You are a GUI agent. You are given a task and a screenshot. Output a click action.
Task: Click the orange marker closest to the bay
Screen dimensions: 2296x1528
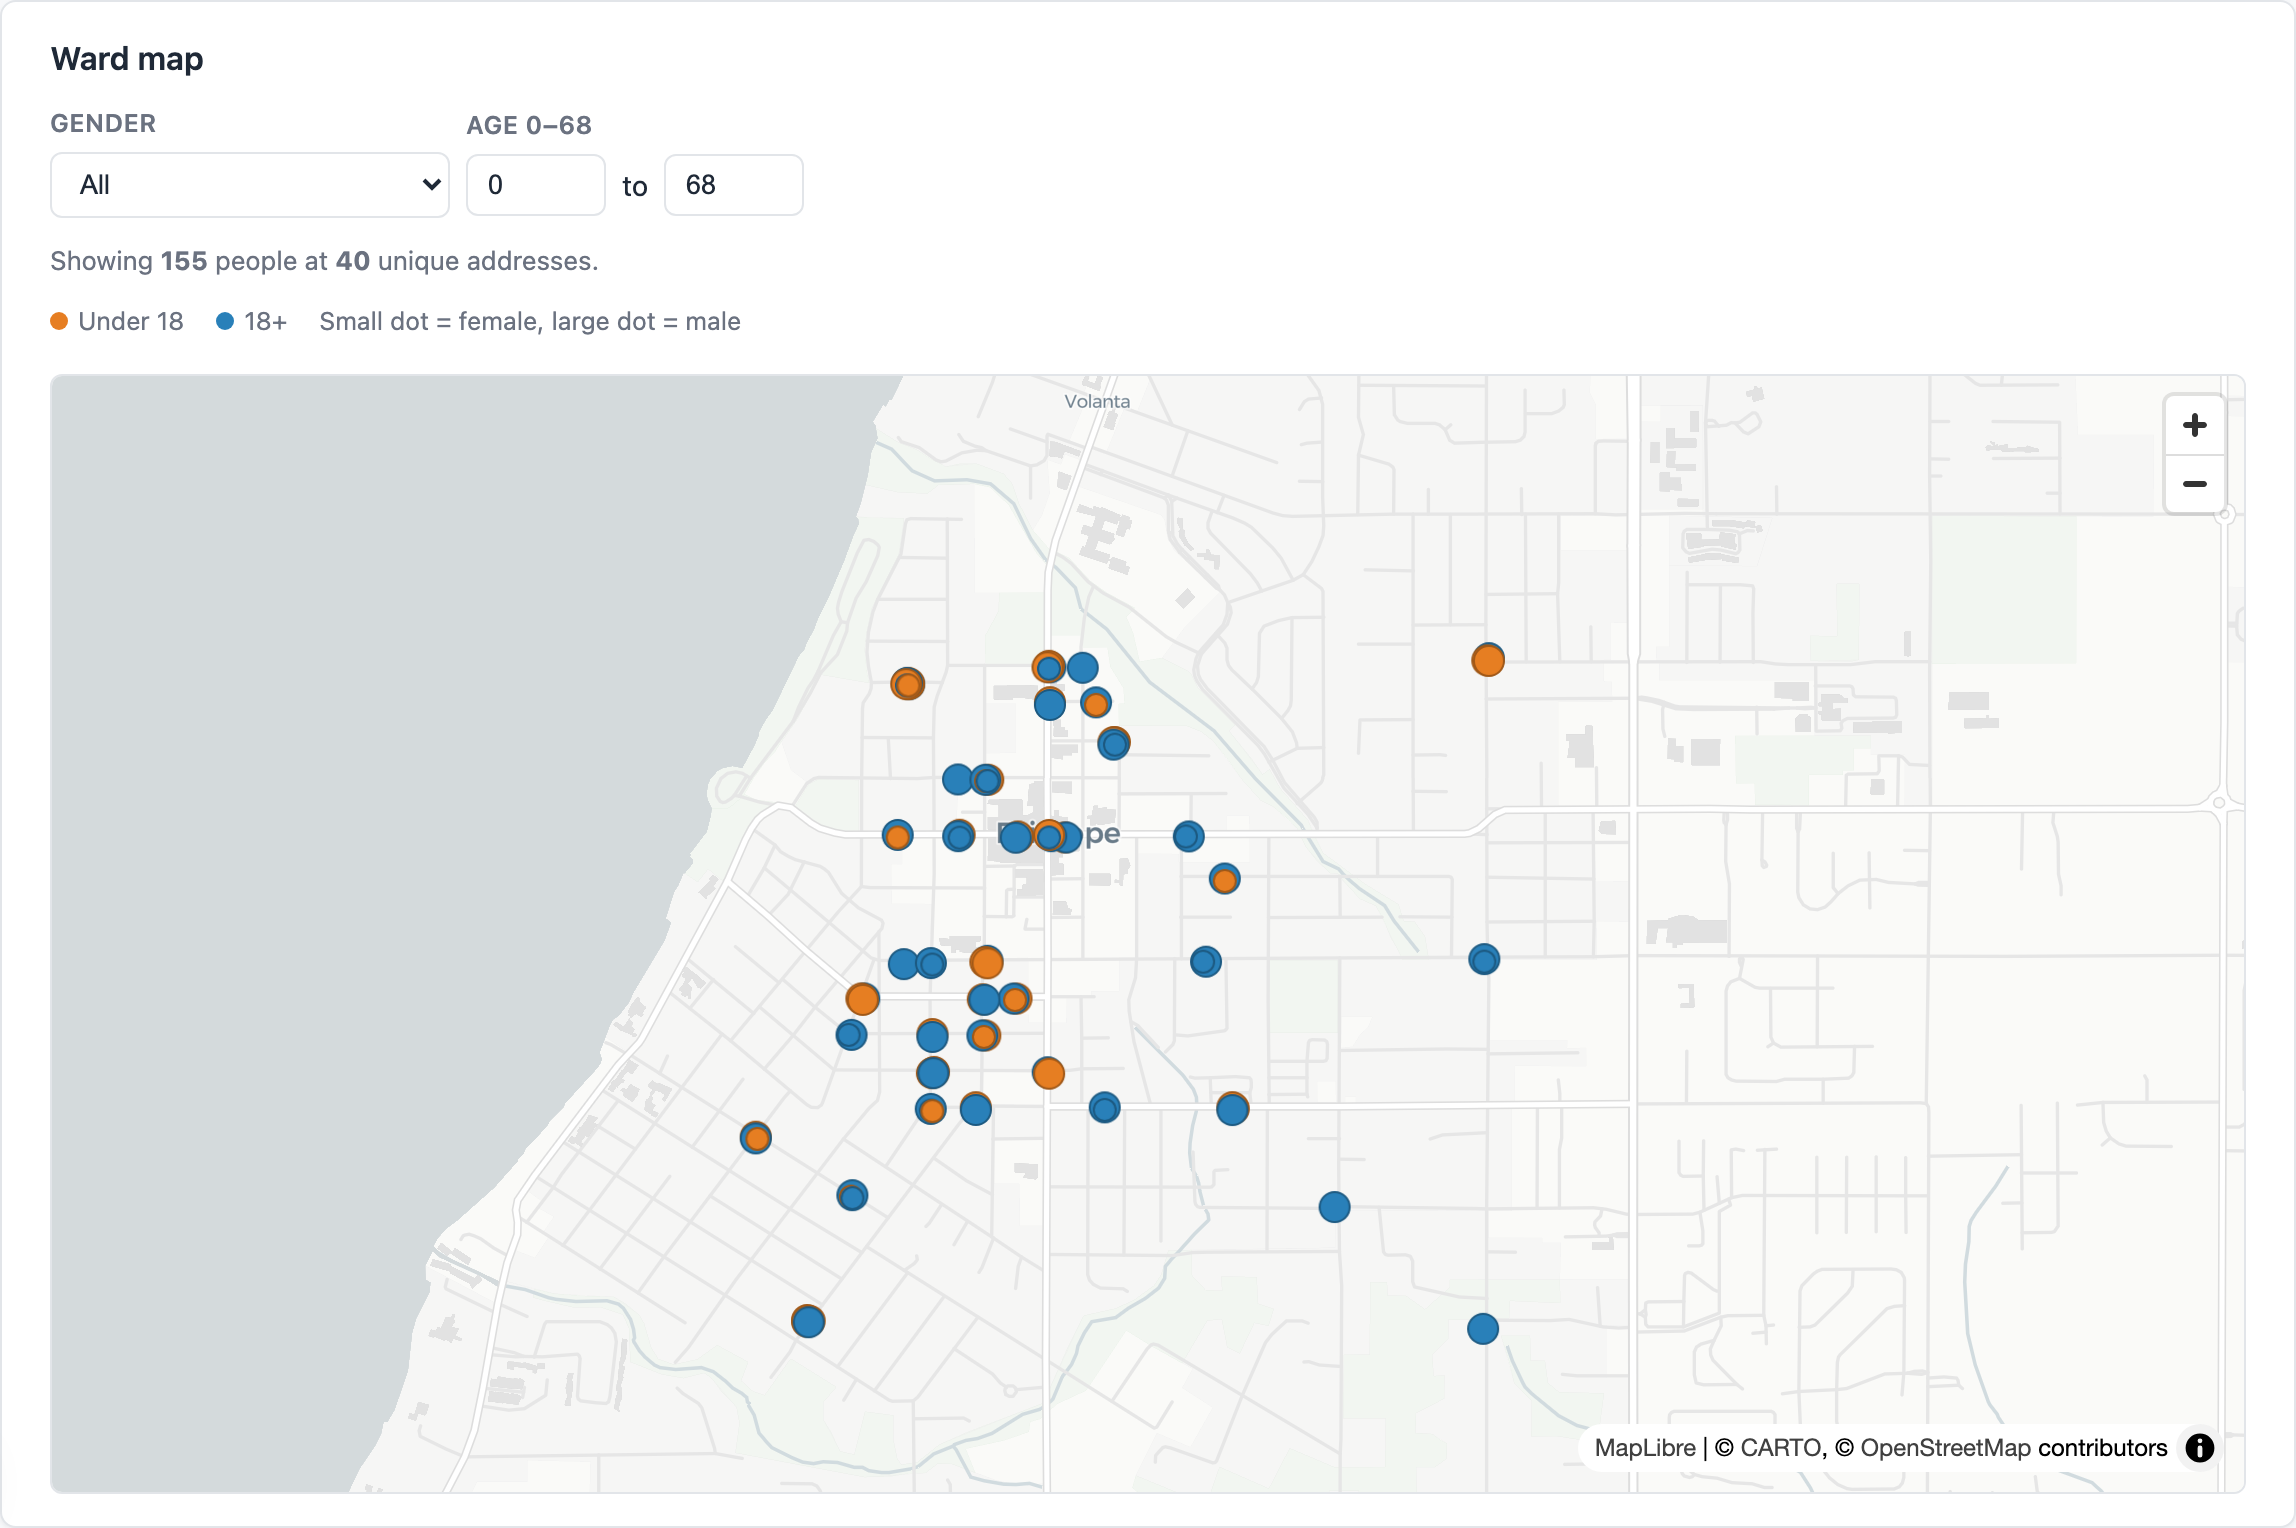point(756,1138)
